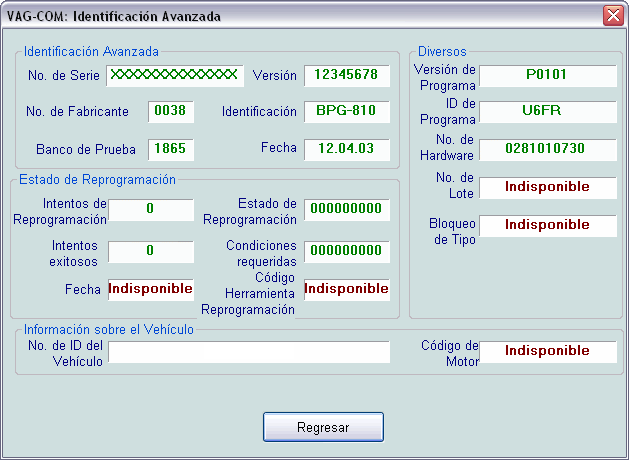Click the No. de Fabricante field

coord(171,111)
